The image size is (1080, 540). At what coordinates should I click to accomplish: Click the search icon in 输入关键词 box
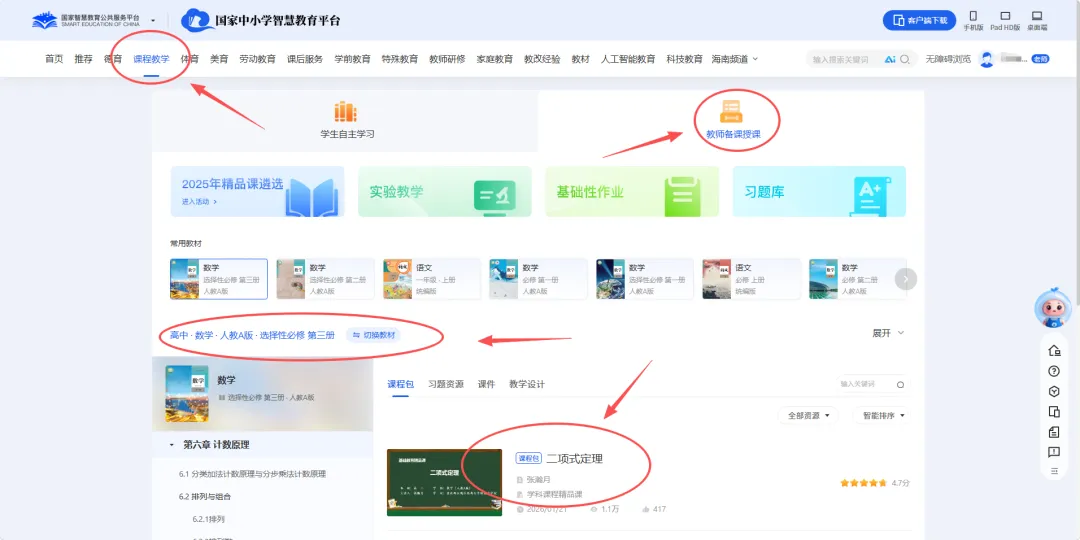(x=900, y=384)
